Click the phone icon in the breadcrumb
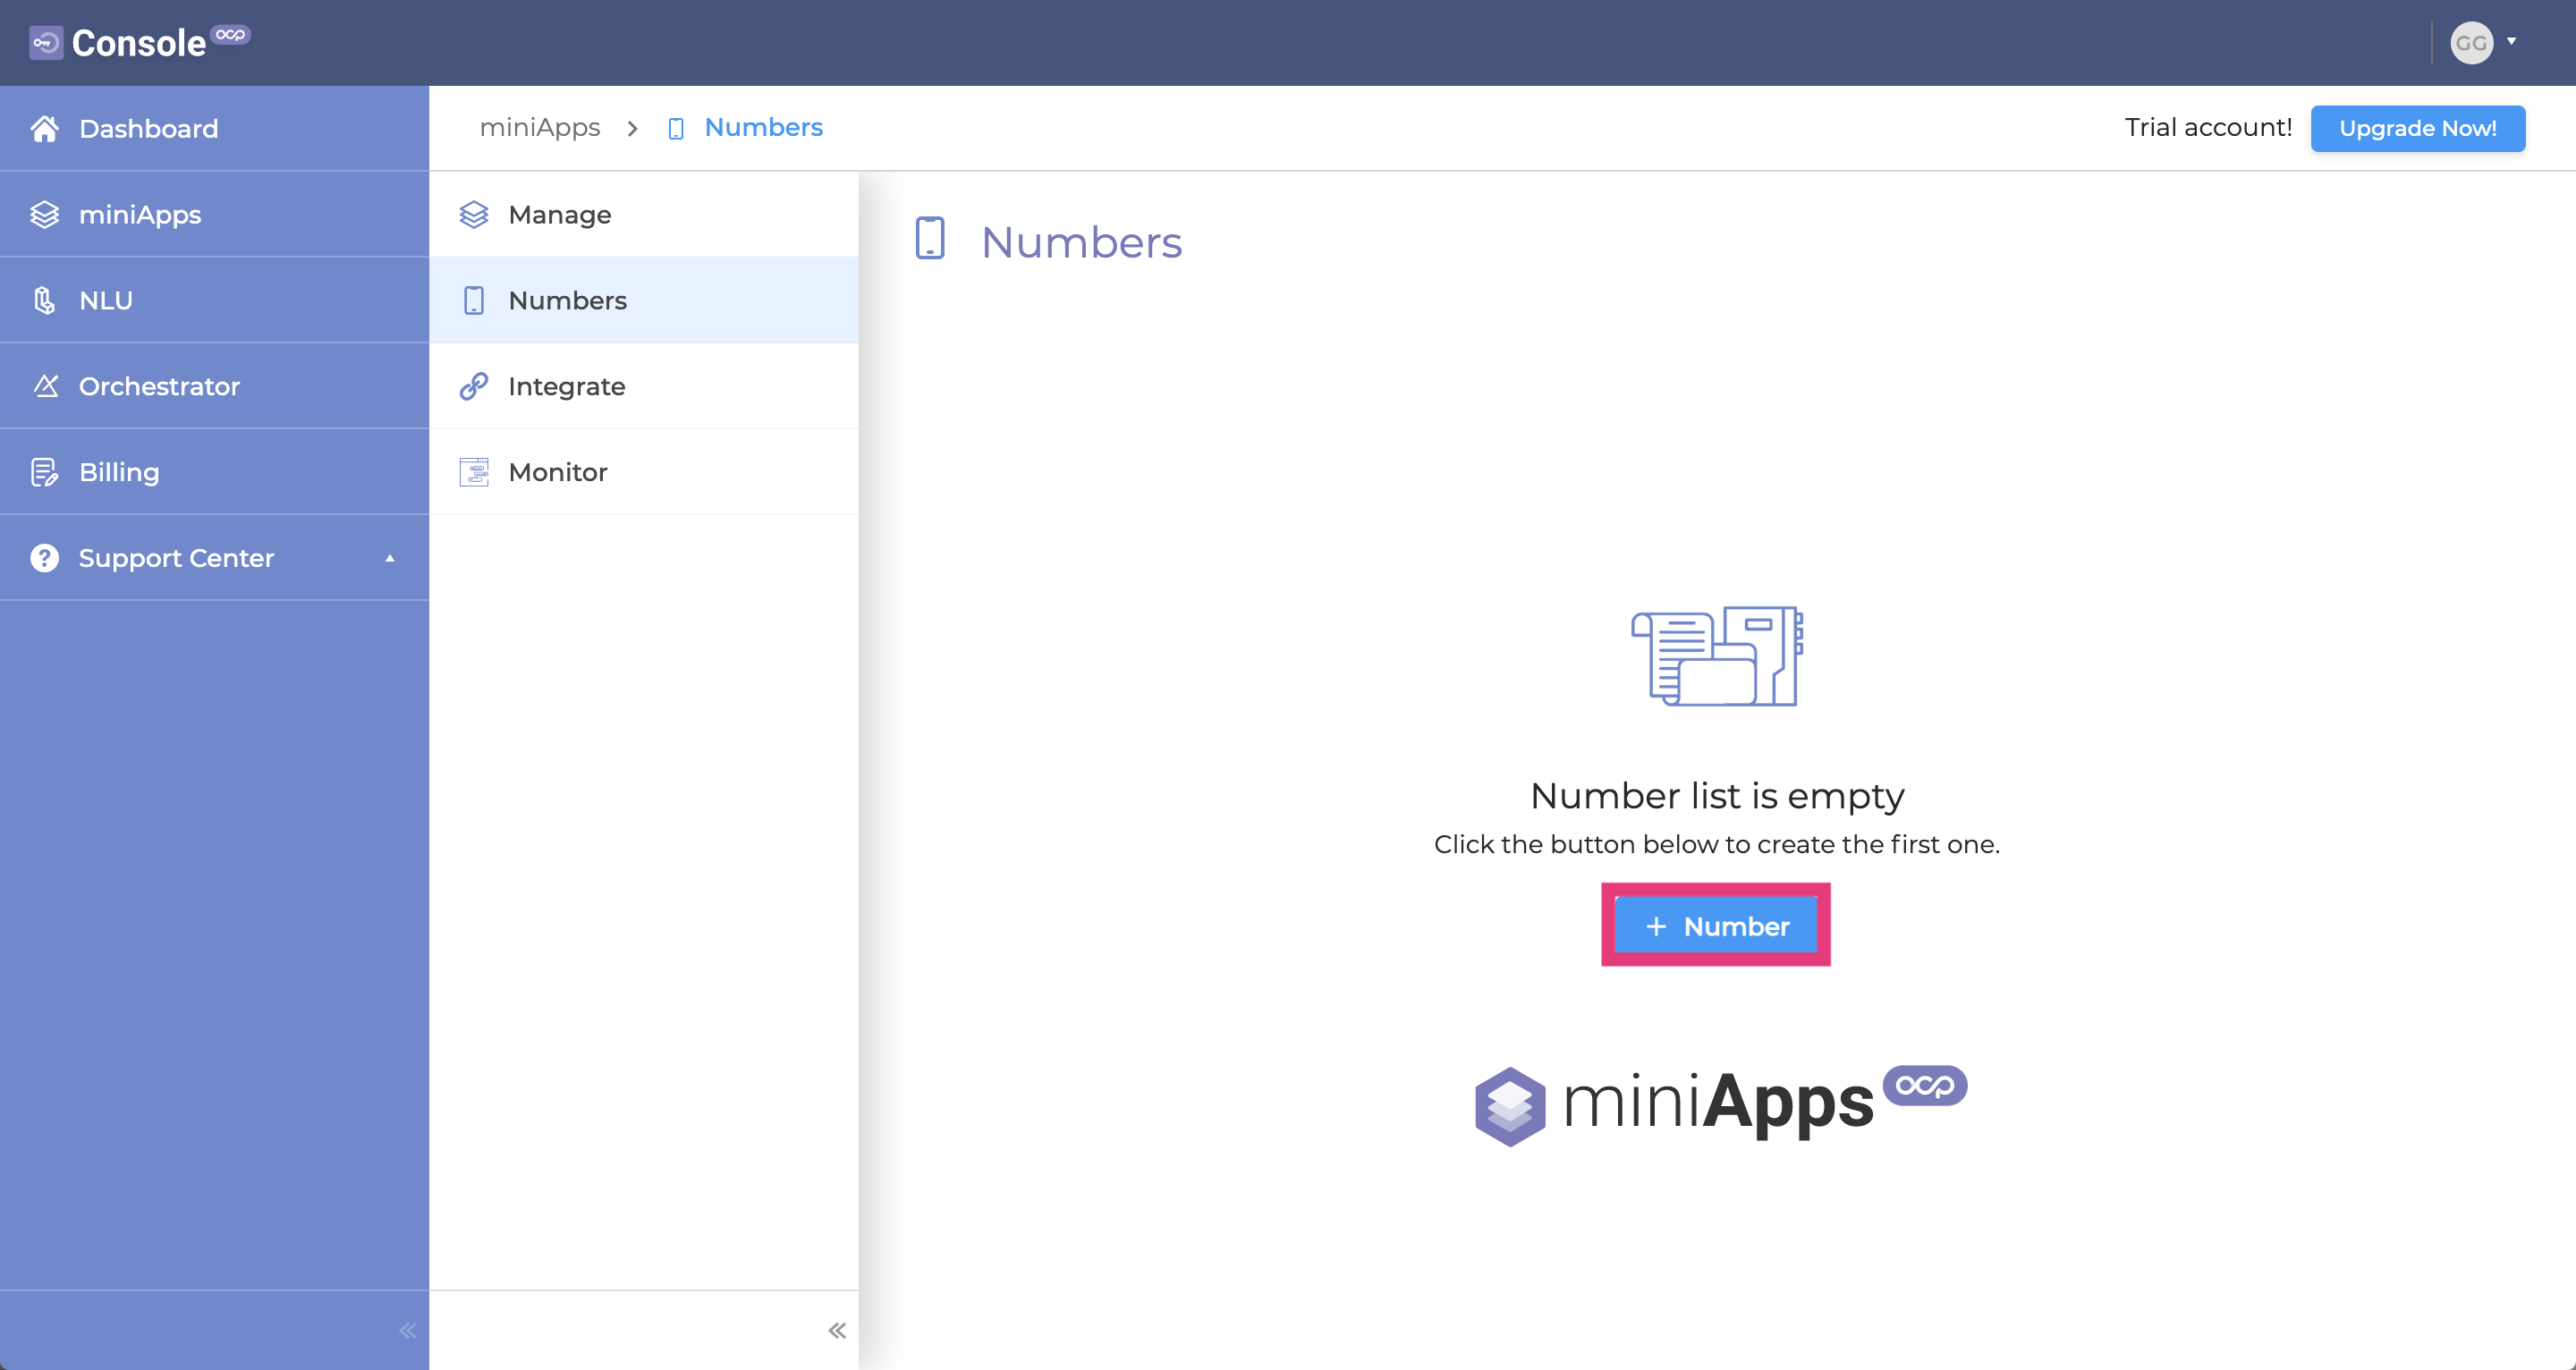 coord(676,129)
